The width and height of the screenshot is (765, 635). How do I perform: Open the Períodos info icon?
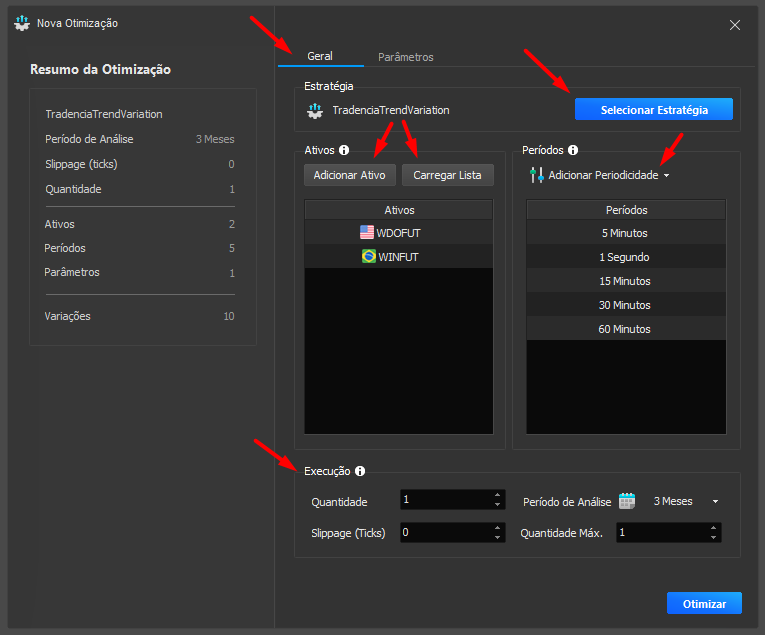point(573,150)
